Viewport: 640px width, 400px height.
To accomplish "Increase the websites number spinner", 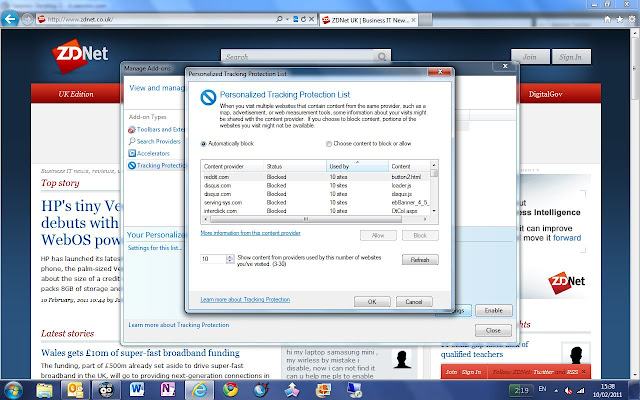I will point(230,257).
